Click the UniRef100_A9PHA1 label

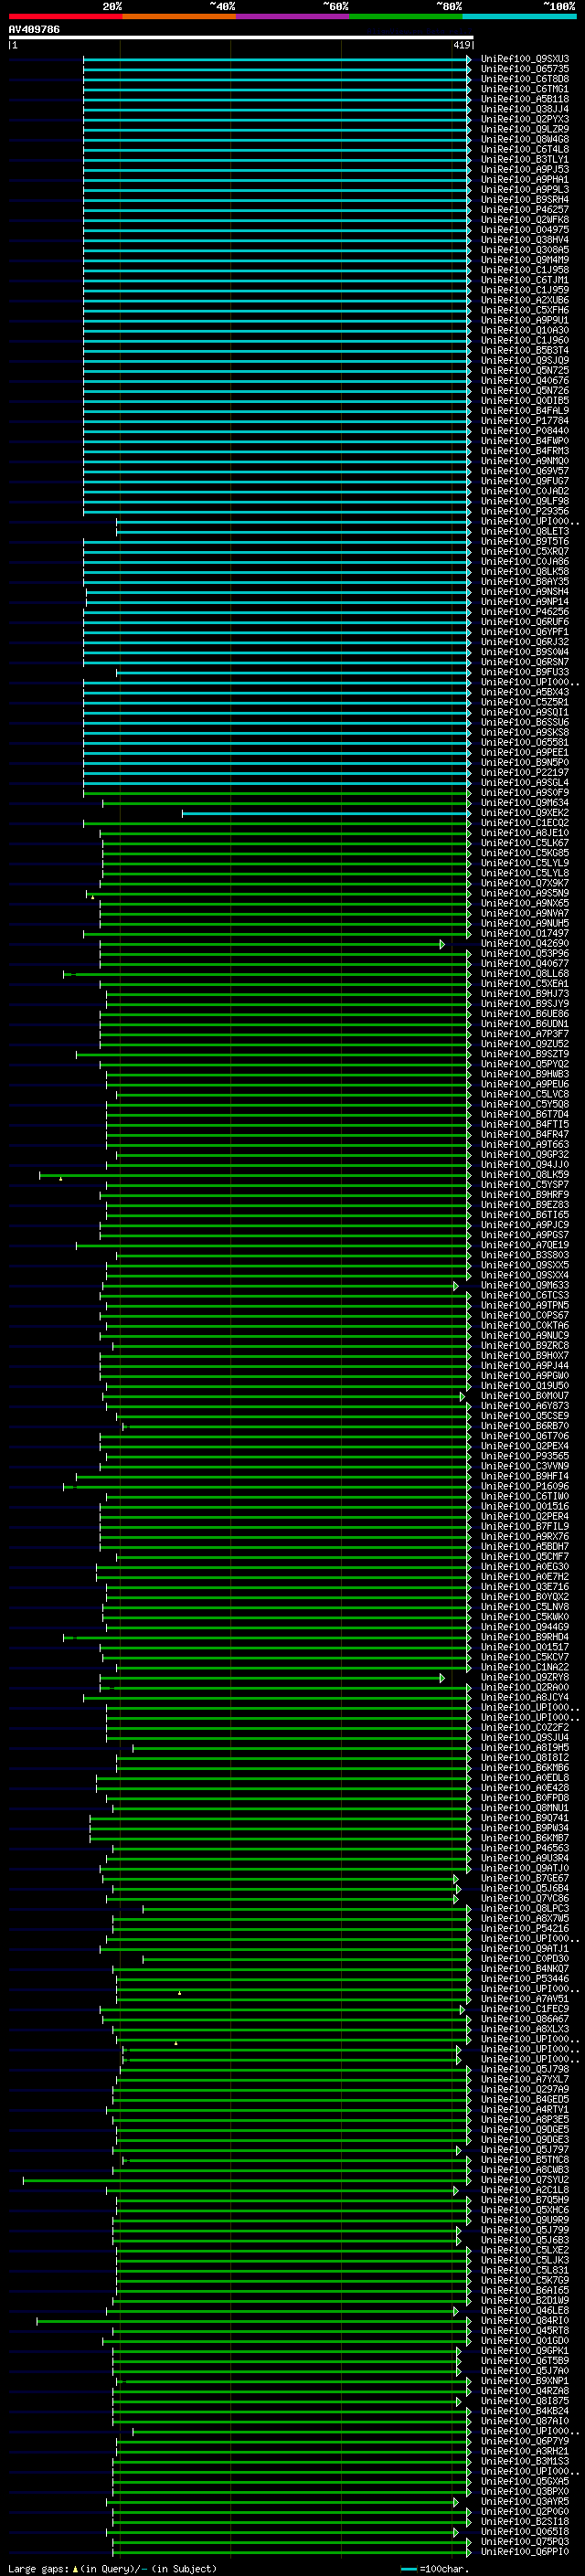tap(525, 179)
